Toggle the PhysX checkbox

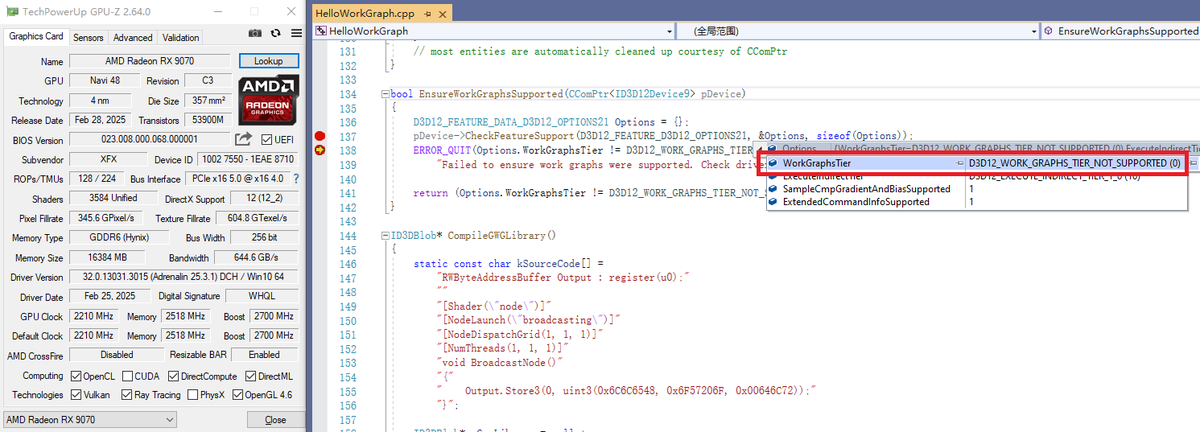click(192, 395)
